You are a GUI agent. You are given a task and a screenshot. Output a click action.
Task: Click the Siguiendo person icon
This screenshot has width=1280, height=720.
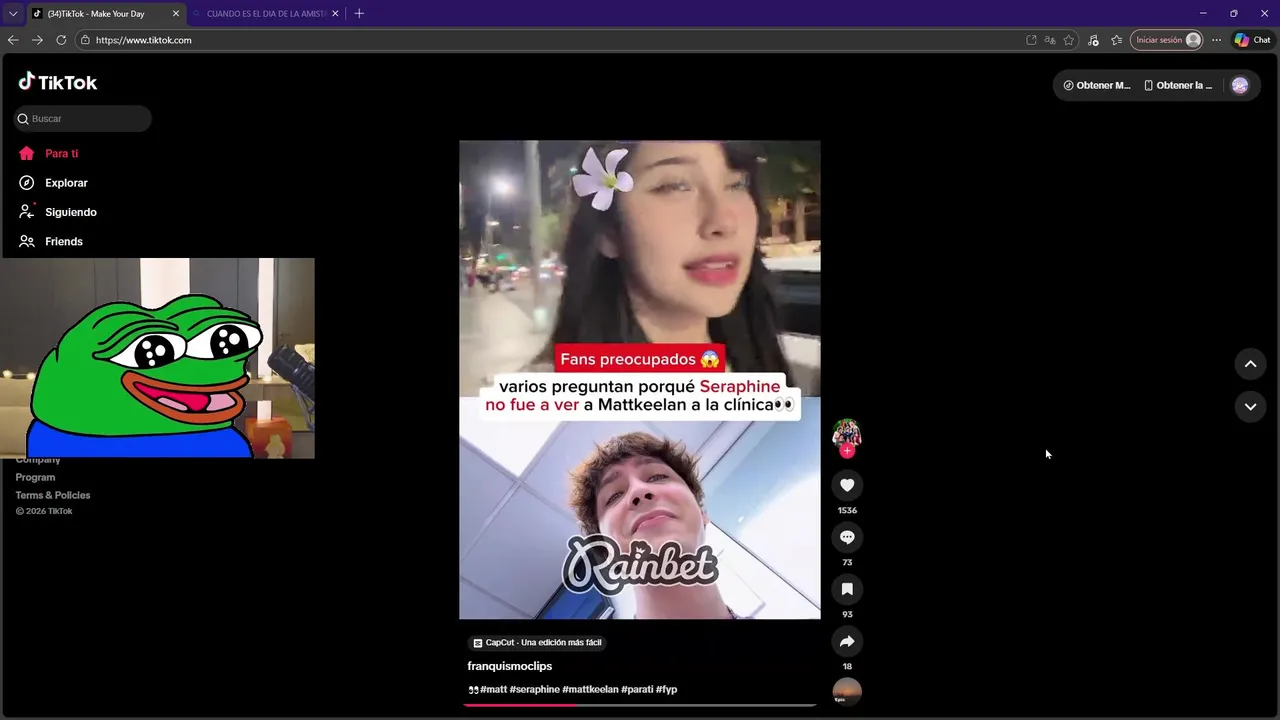pos(27,212)
